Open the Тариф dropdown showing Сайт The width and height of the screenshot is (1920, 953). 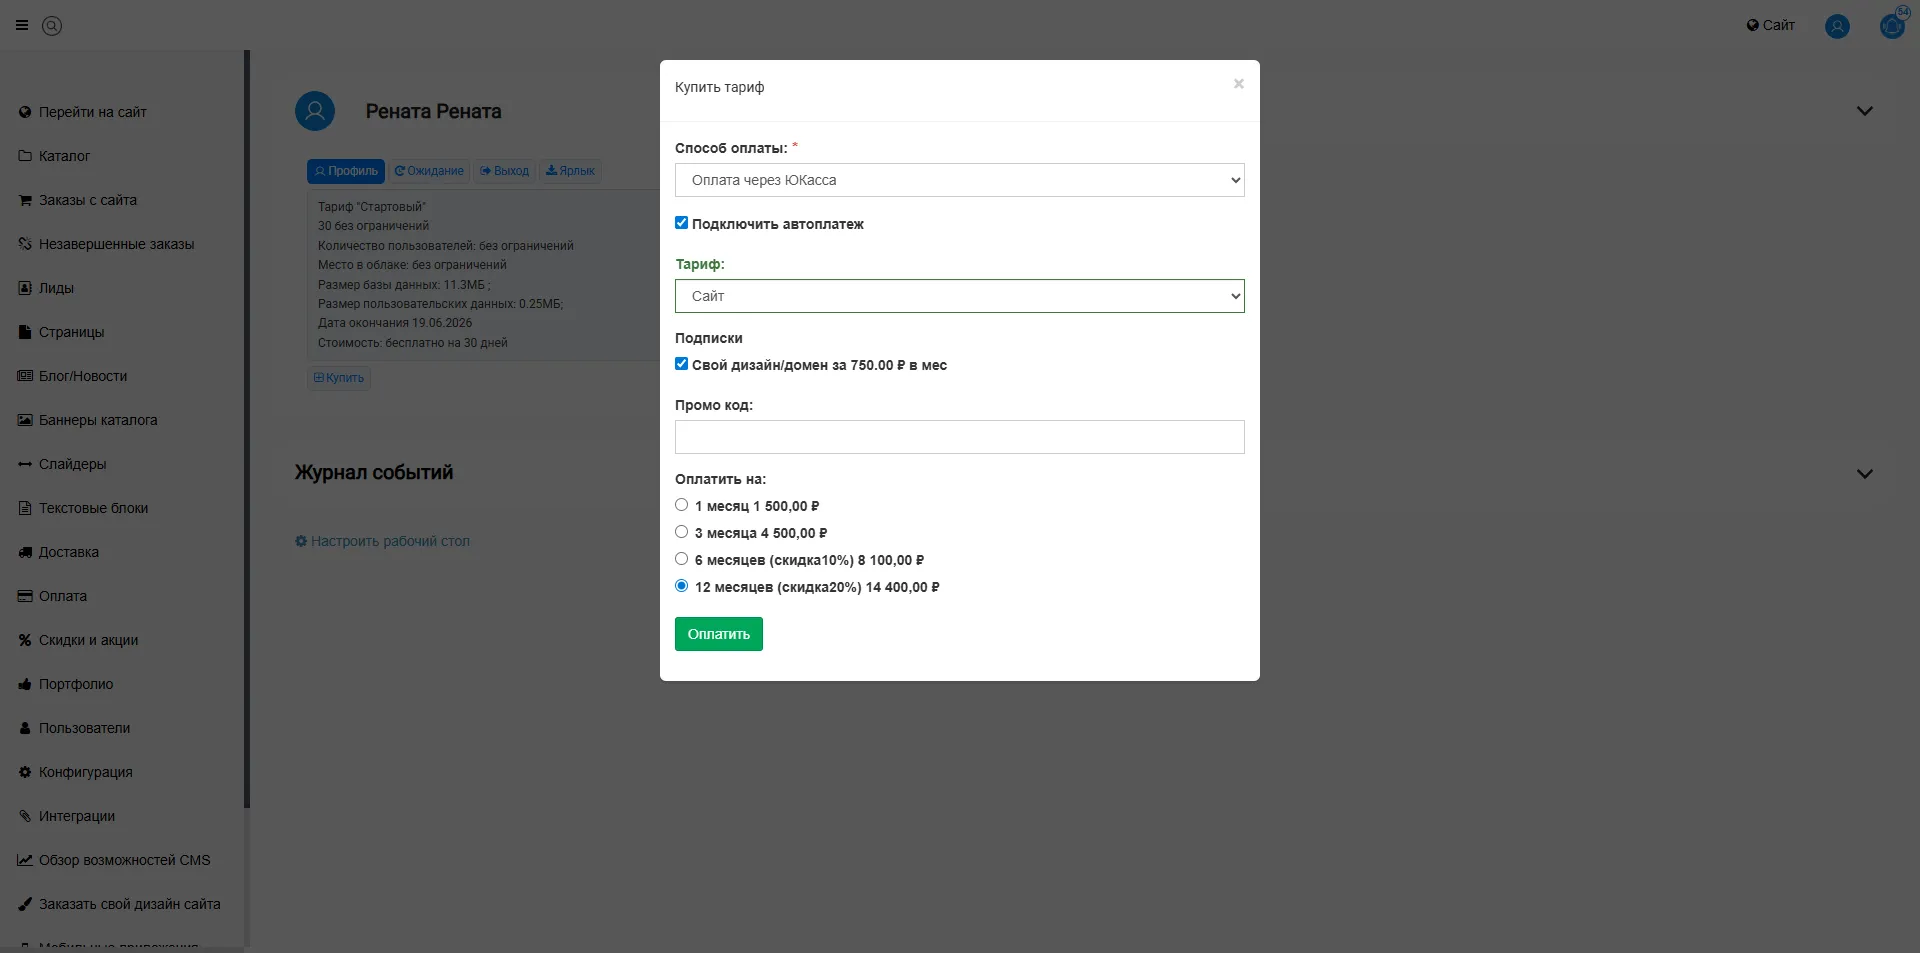tap(960, 296)
